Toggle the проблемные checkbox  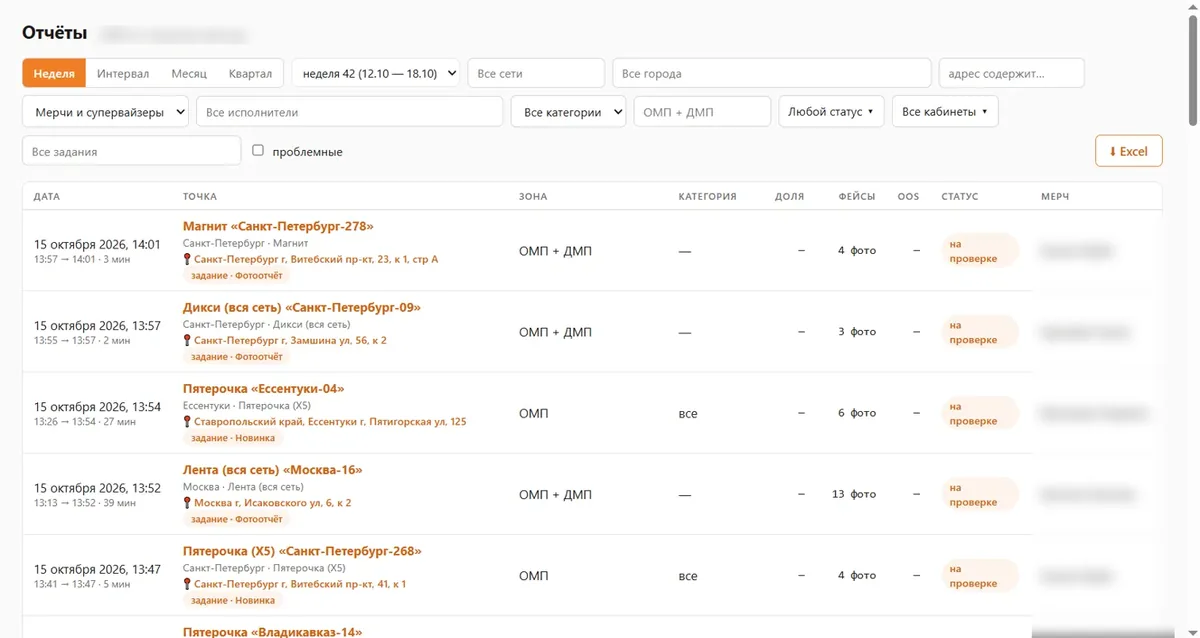pos(258,150)
